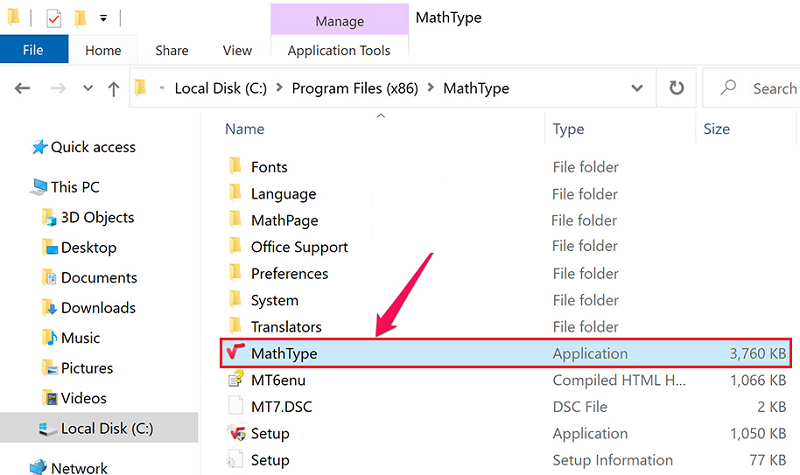Select This PC in navigation pane
The height and width of the screenshot is (475, 800).
point(65,187)
